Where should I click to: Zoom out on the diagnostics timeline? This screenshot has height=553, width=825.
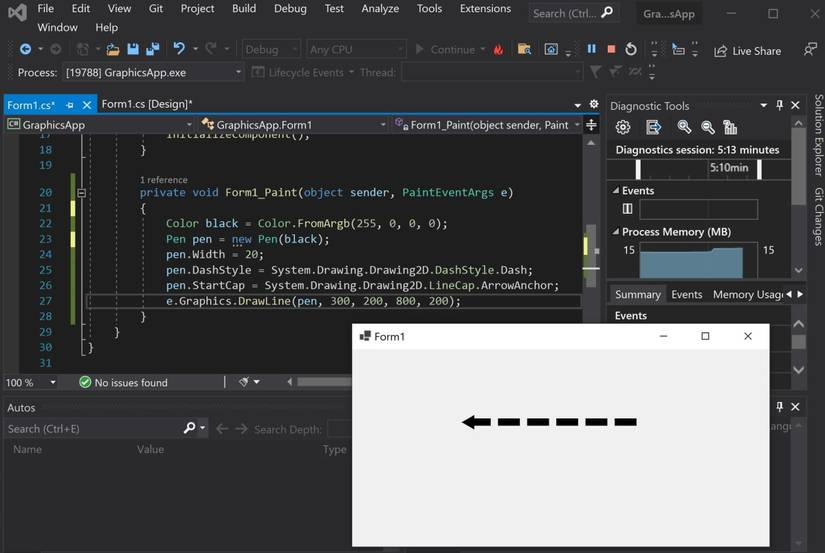[x=708, y=127]
